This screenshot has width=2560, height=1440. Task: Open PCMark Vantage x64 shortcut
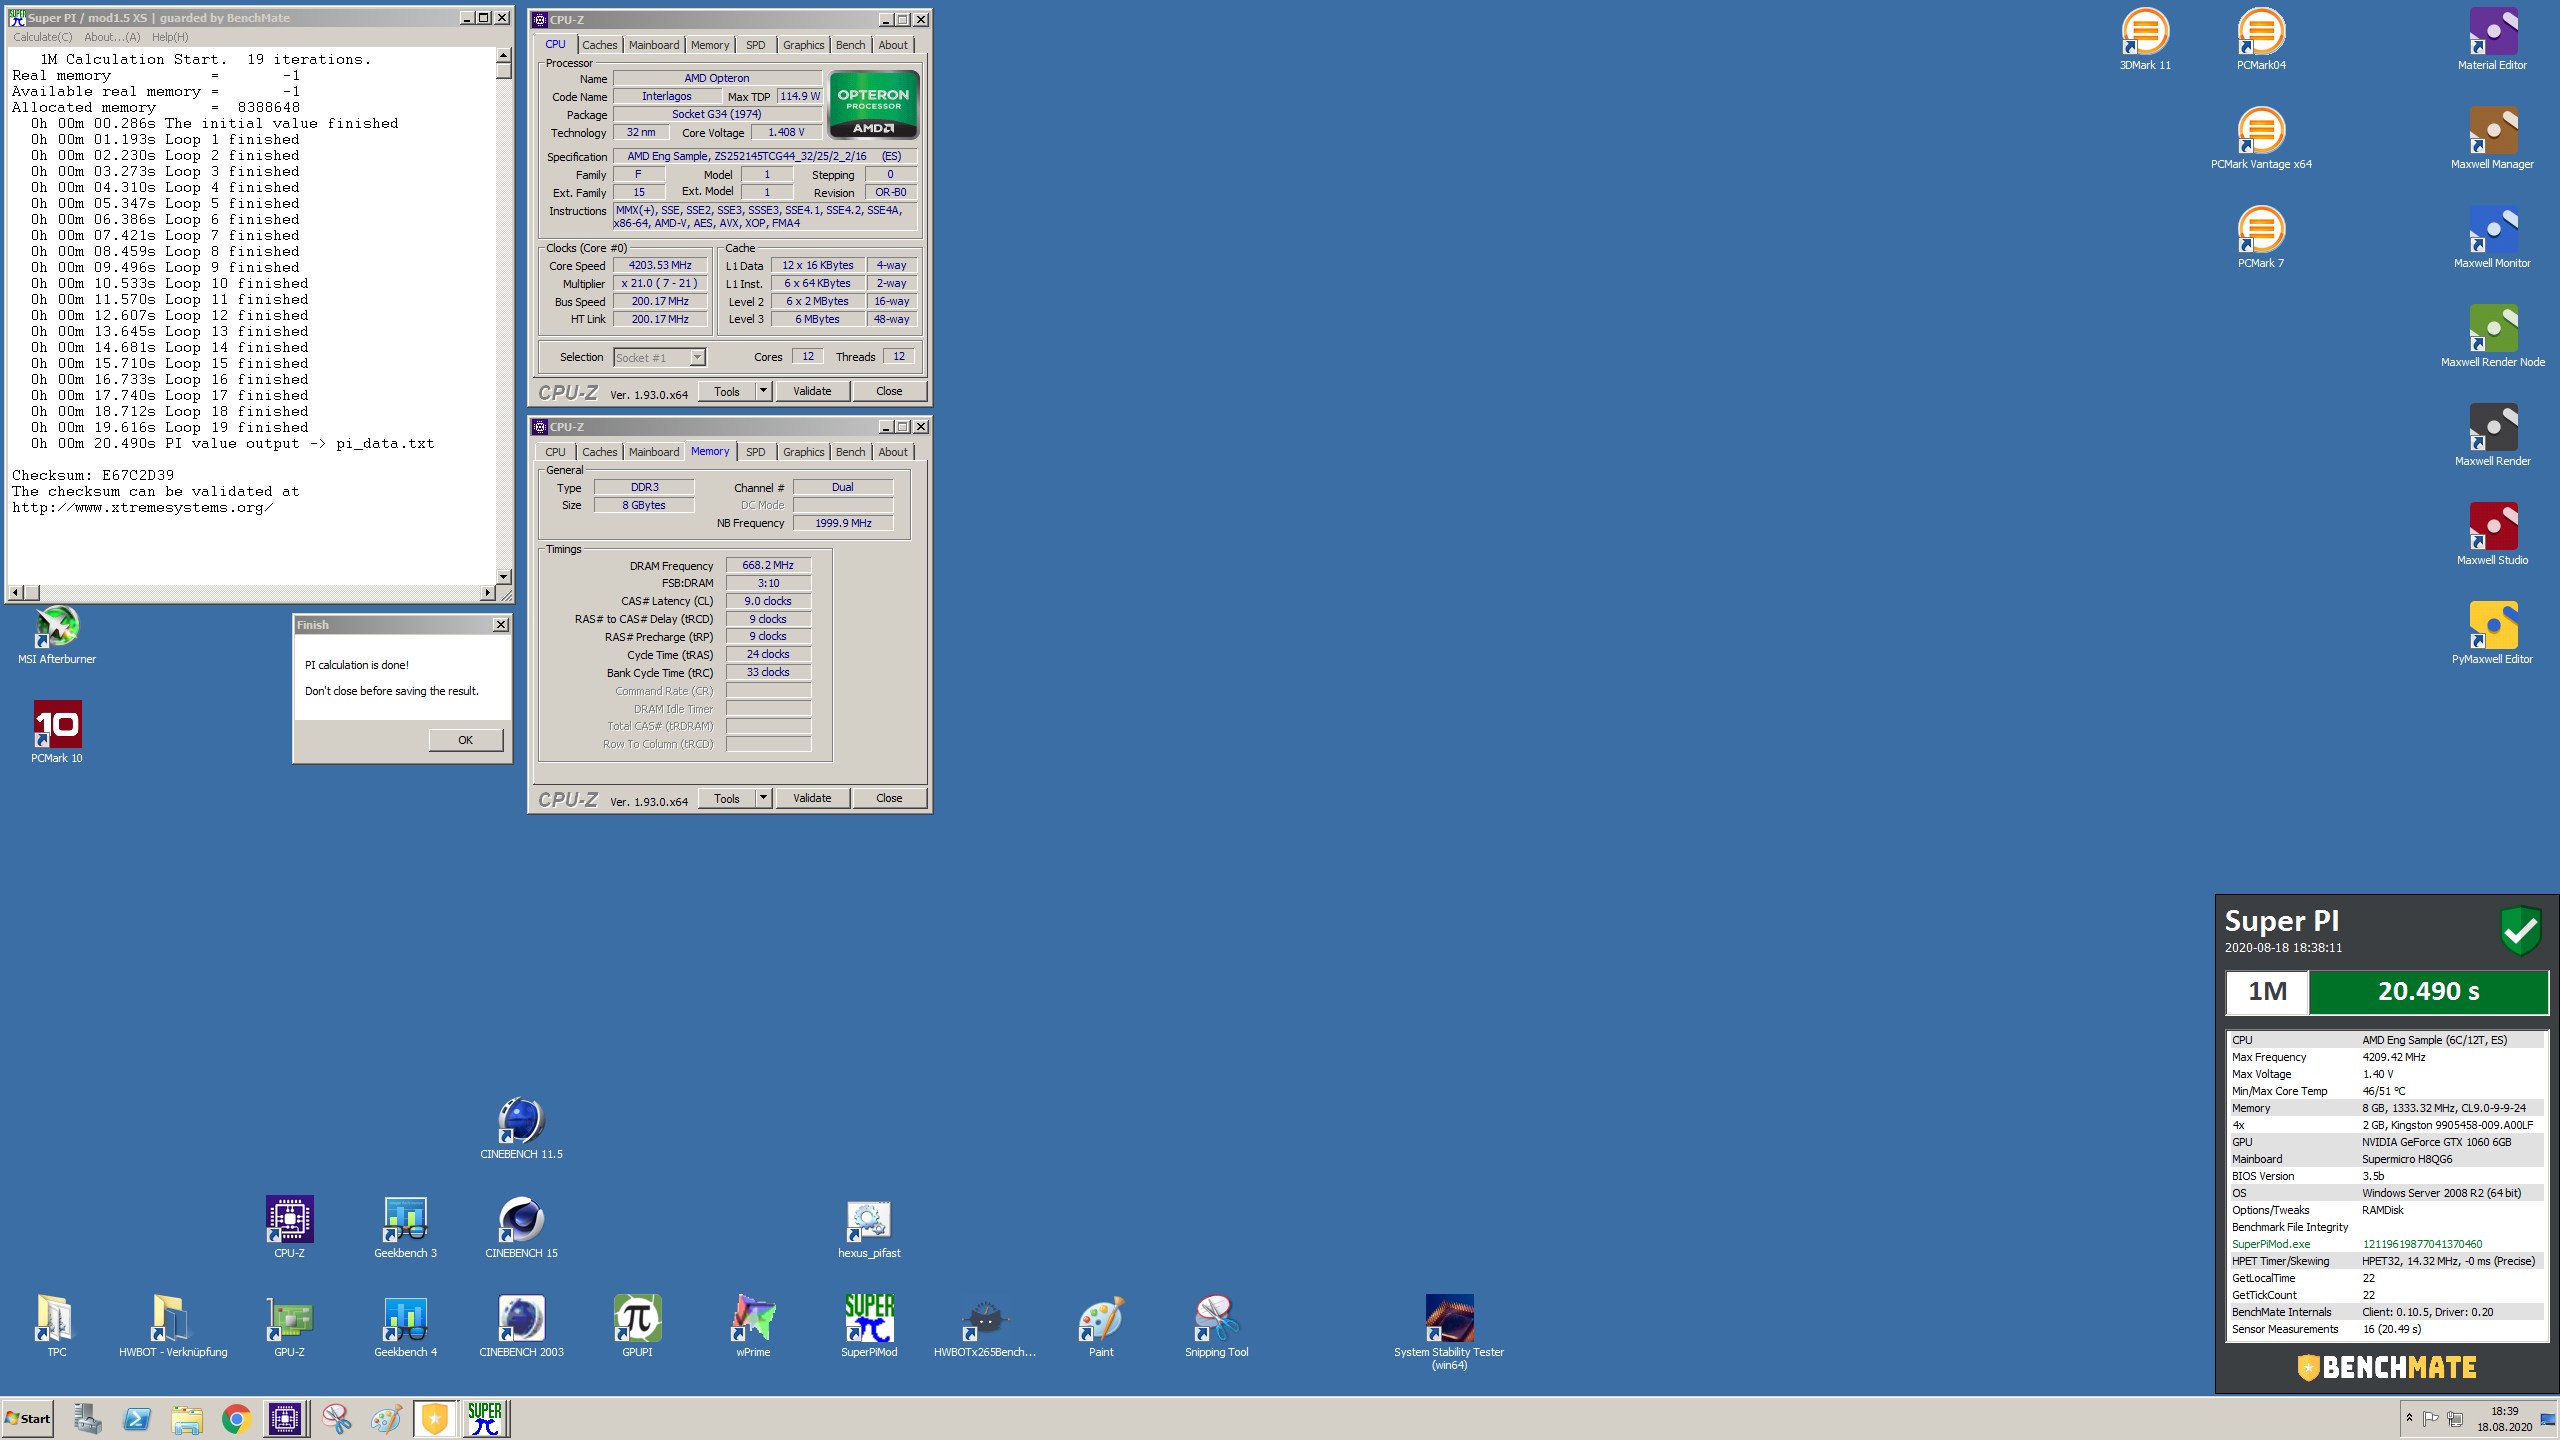pyautogui.click(x=2261, y=139)
